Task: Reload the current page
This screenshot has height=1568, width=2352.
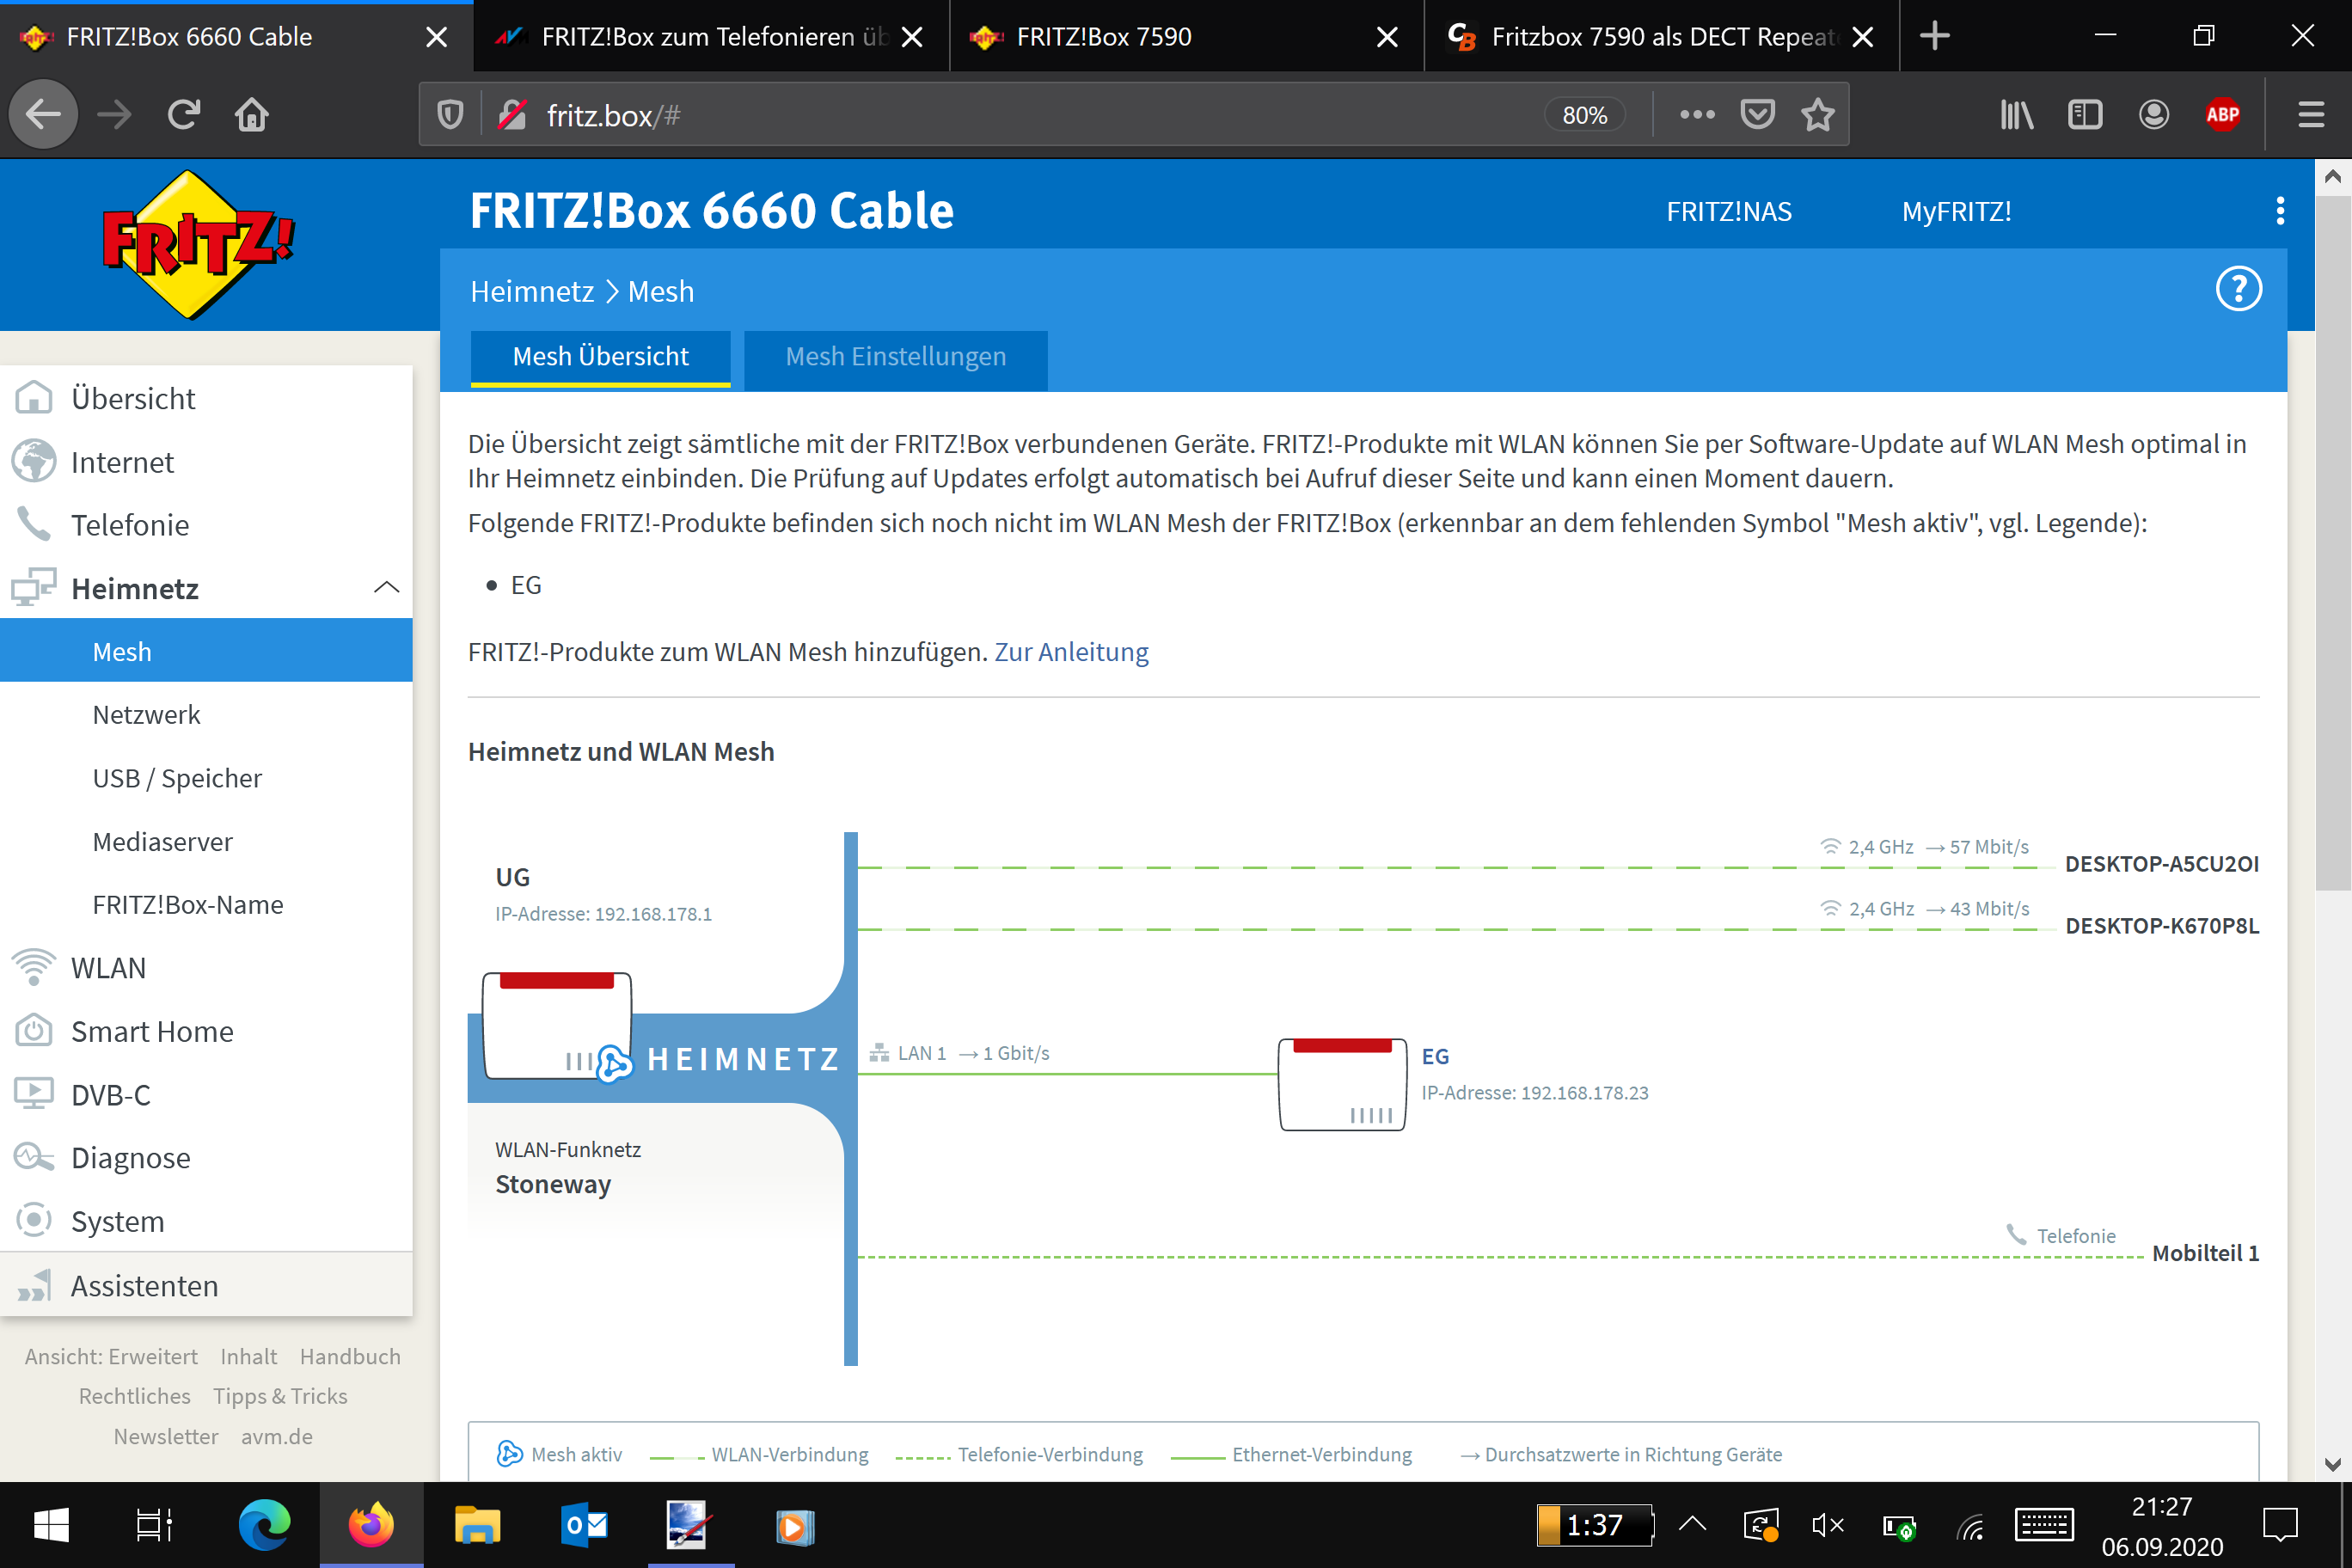Action: coord(184,115)
